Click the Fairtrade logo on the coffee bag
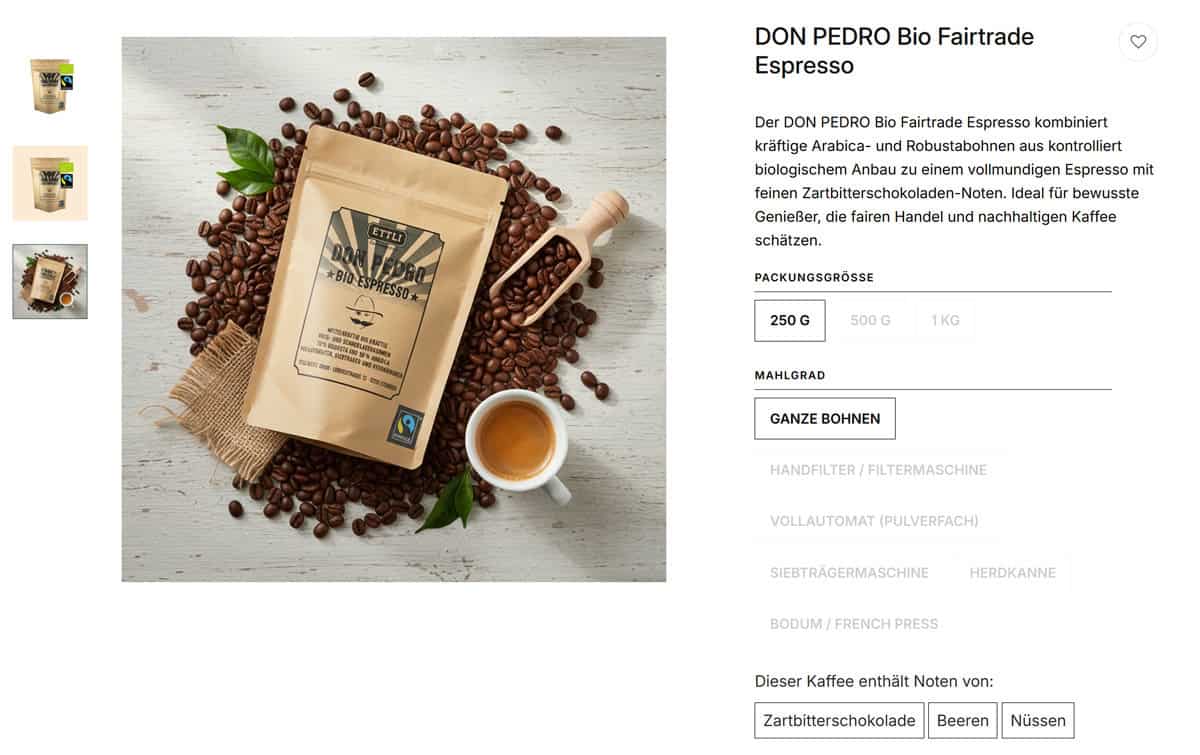 coord(407,425)
